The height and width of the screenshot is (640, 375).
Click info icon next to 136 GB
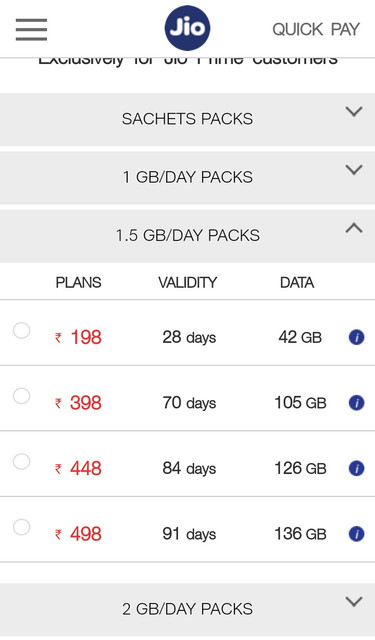tap(357, 534)
